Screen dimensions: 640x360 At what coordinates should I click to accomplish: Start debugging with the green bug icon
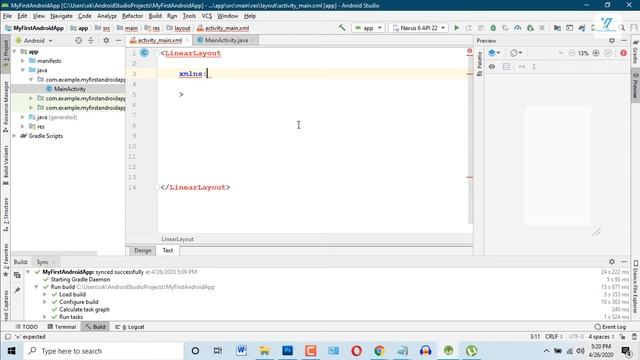point(493,28)
